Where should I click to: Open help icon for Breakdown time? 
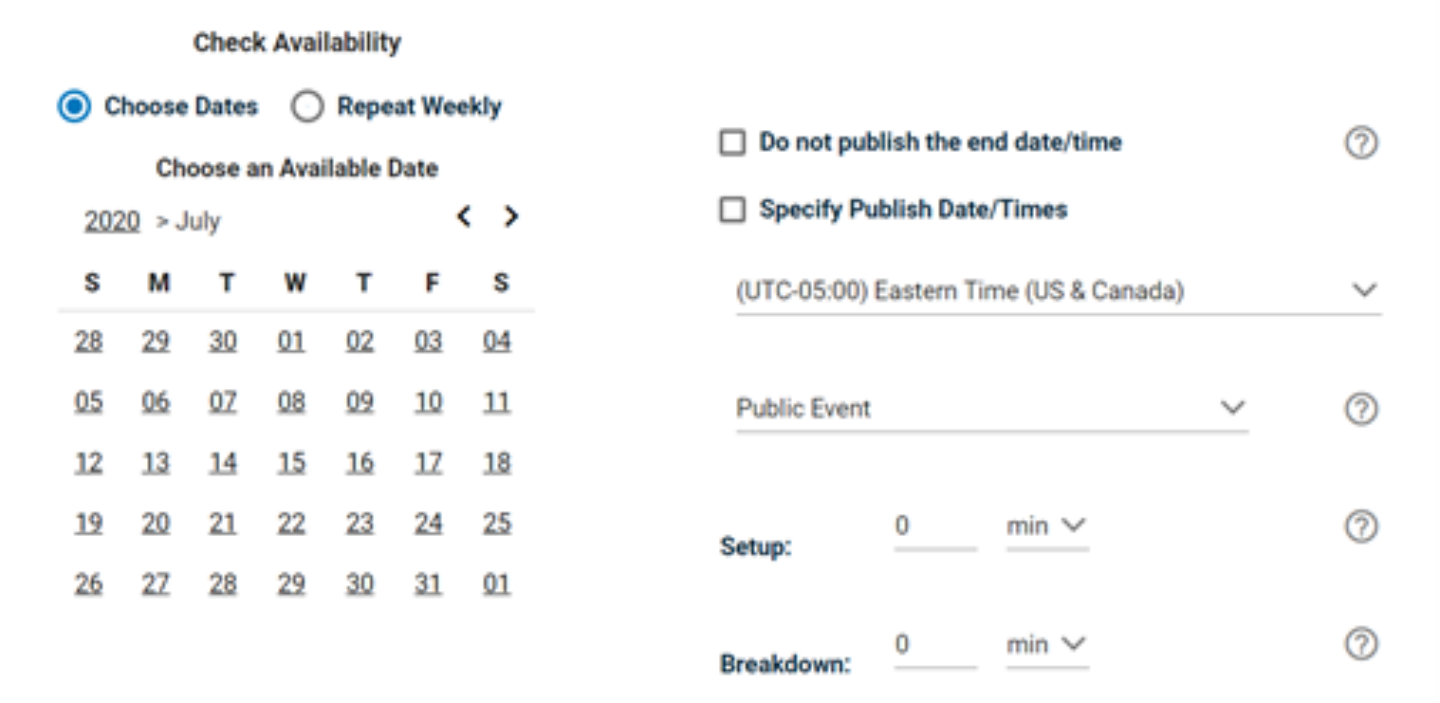(x=1360, y=645)
